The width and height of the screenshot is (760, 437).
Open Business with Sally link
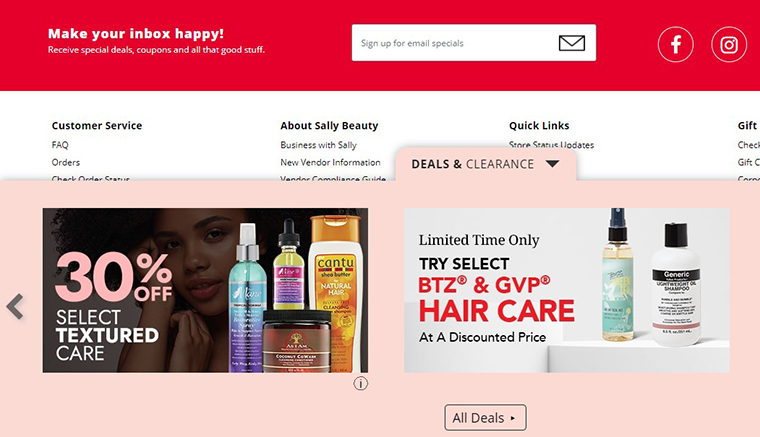click(x=318, y=145)
